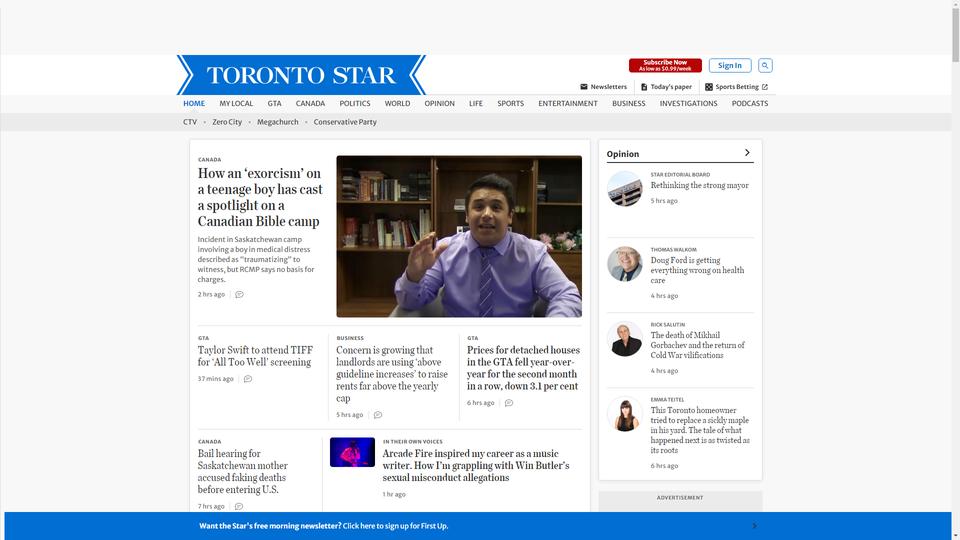
Task: Open 'Rethinking the strong mayor' editorial
Action: tap(699, 185)
